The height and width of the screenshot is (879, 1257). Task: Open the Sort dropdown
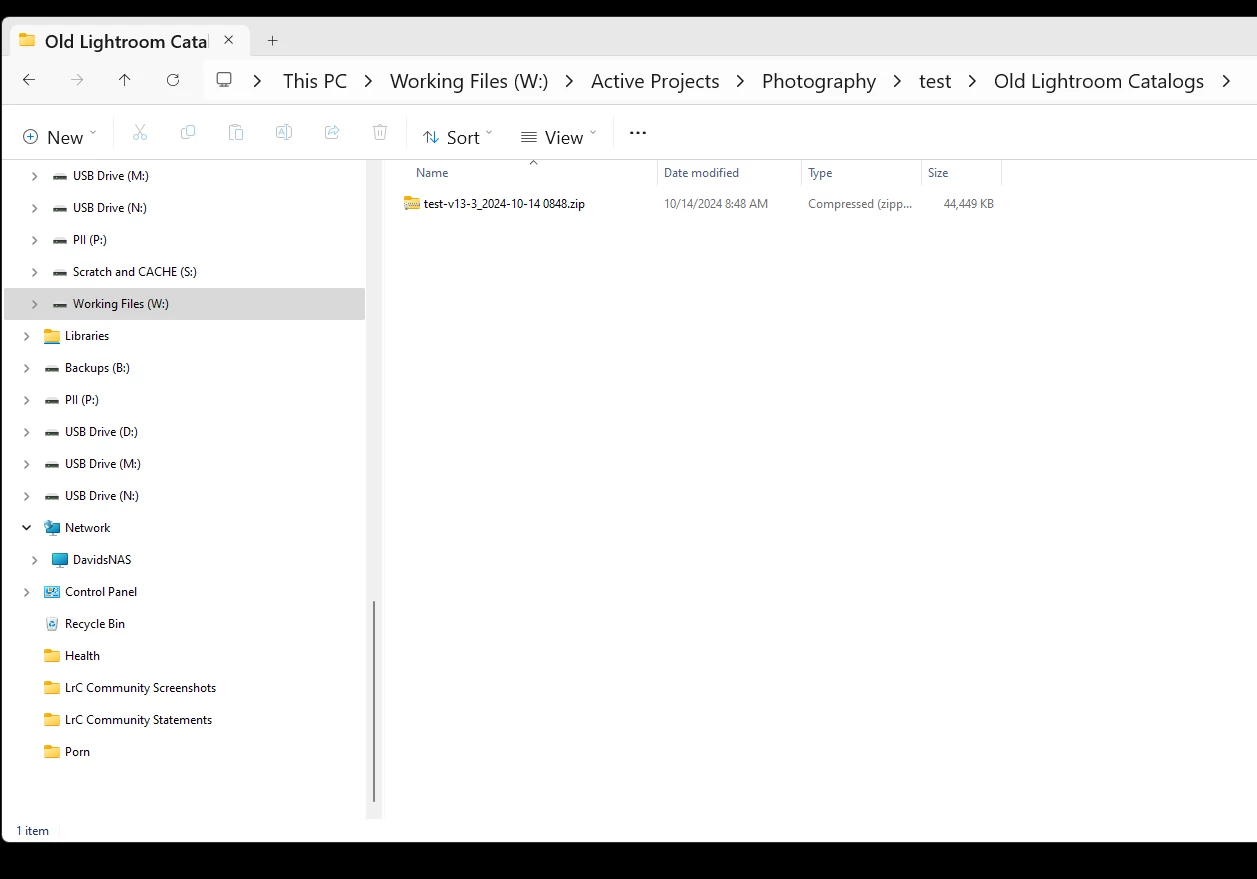pyautogui.click(x=458, y=137)
